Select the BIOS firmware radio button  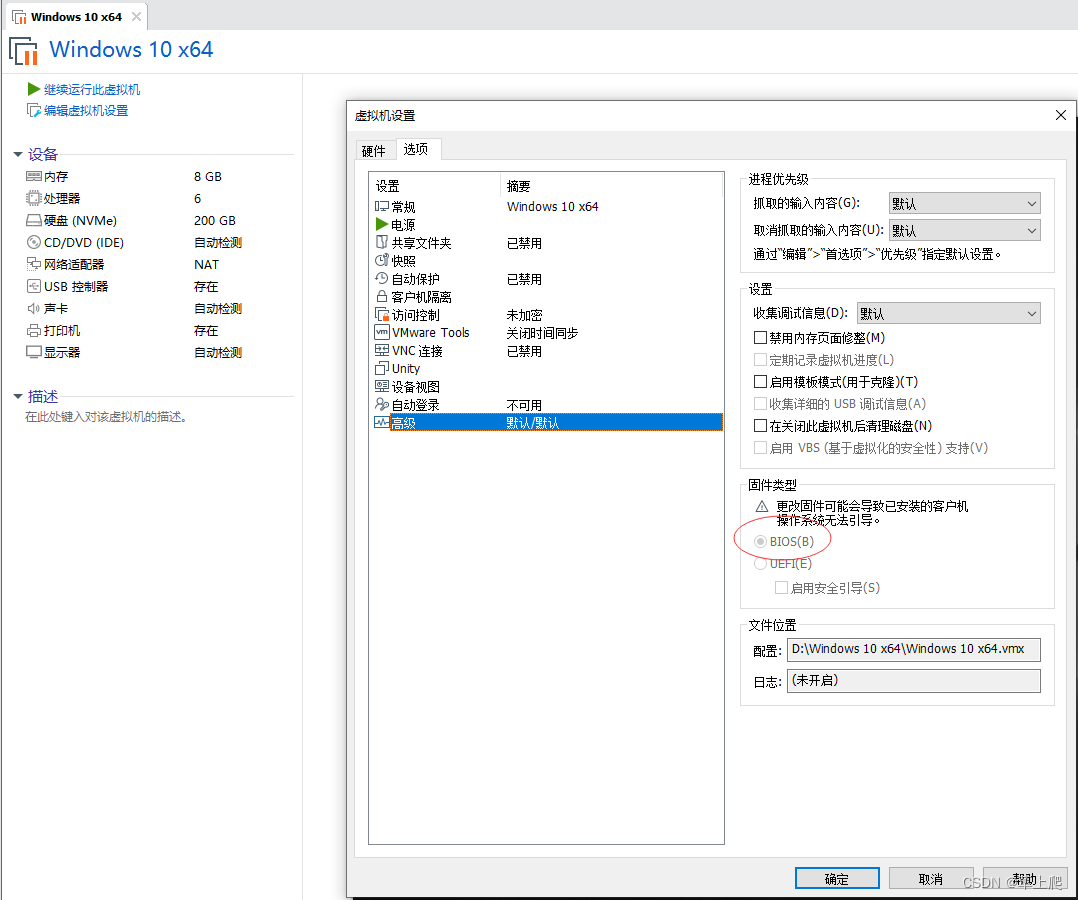pos(760,540)
